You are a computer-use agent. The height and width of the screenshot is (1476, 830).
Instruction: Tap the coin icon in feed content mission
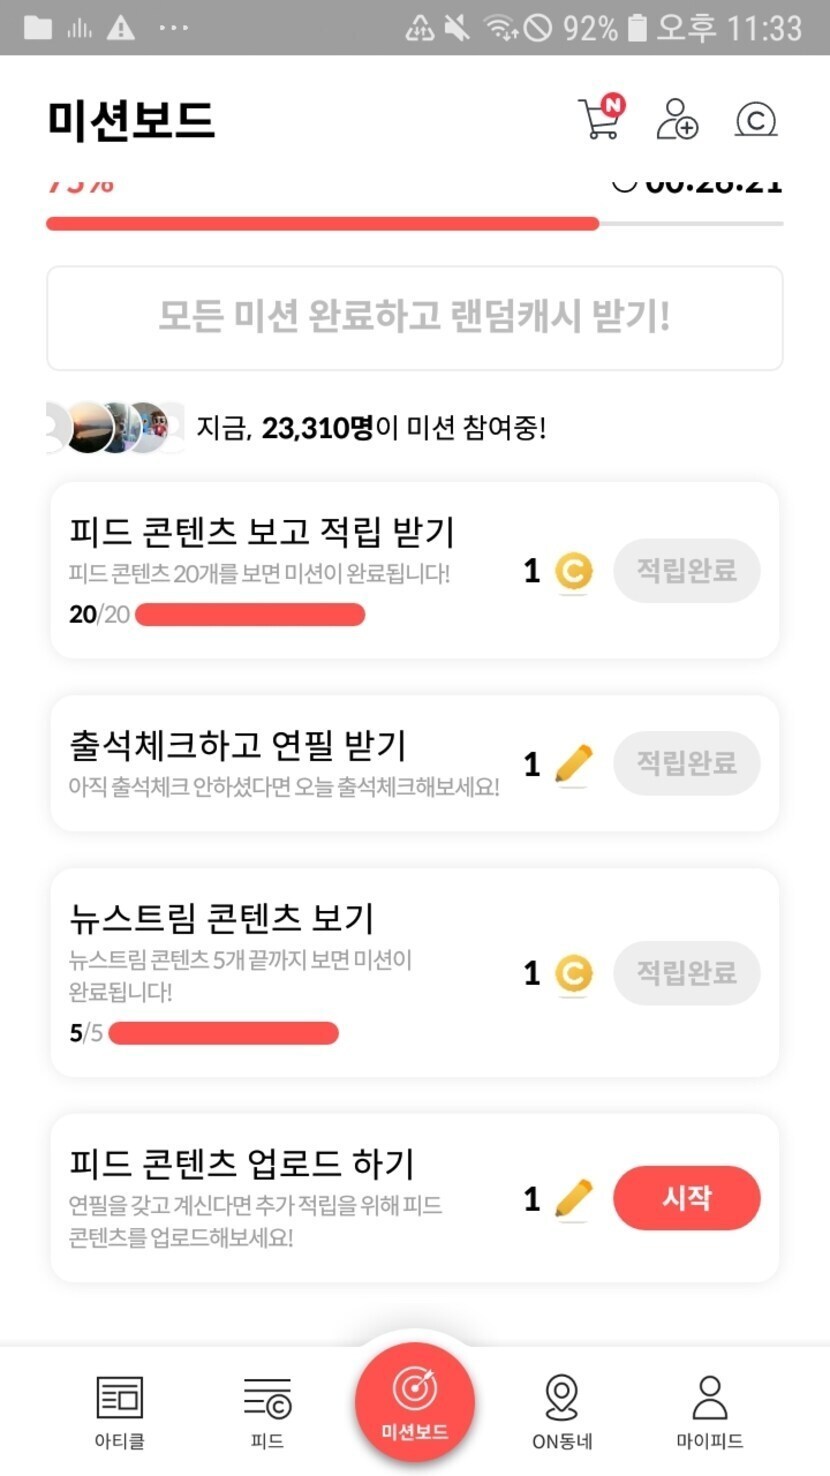[x=574, y=572]
